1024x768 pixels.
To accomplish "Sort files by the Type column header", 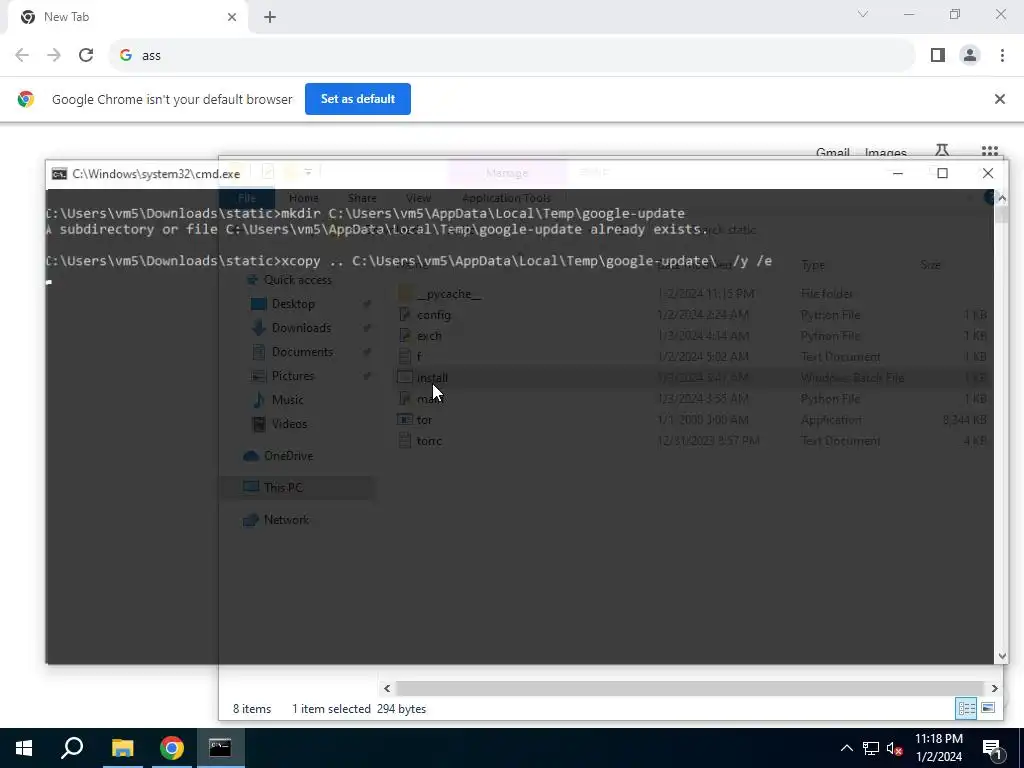I will click(x=812, y=265).
